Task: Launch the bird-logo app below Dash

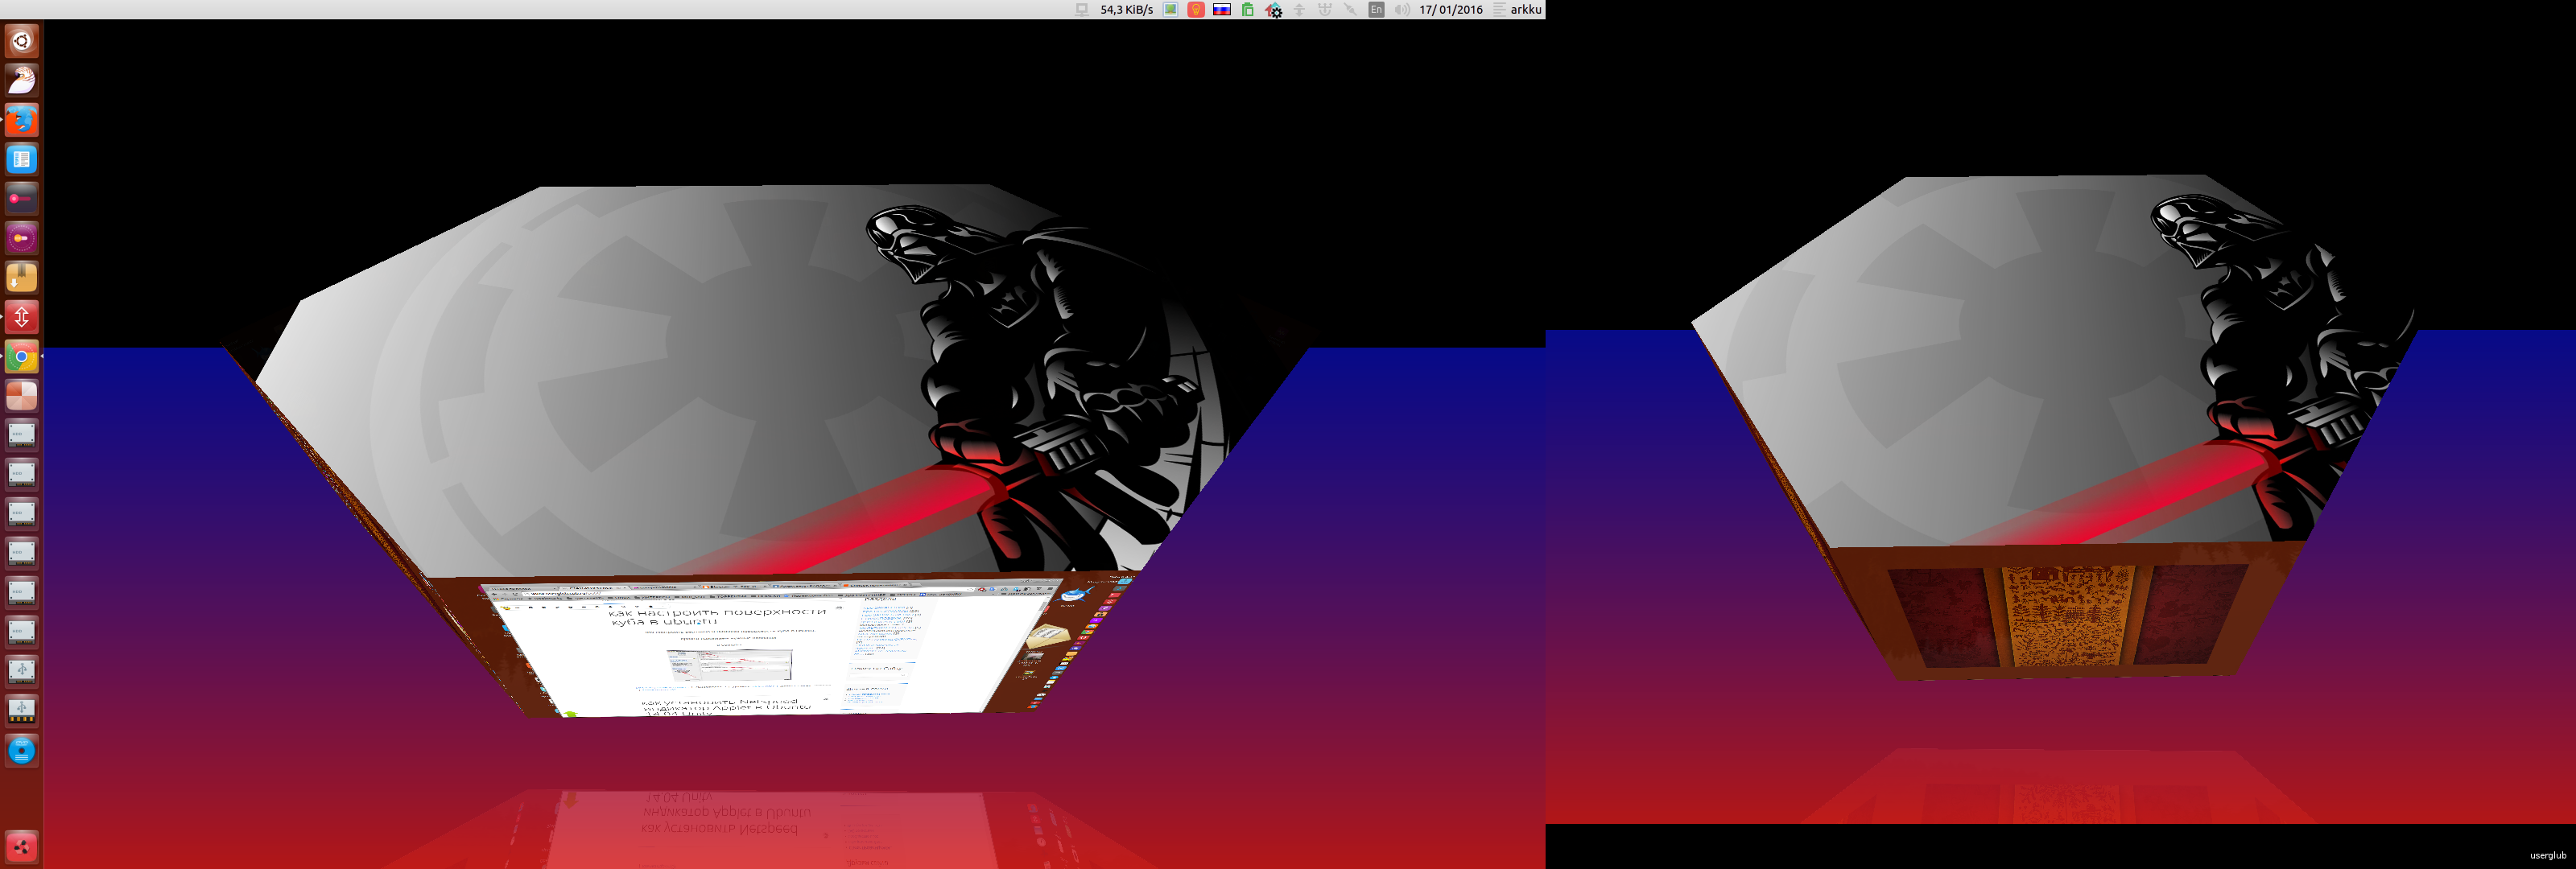Action: 22,80
